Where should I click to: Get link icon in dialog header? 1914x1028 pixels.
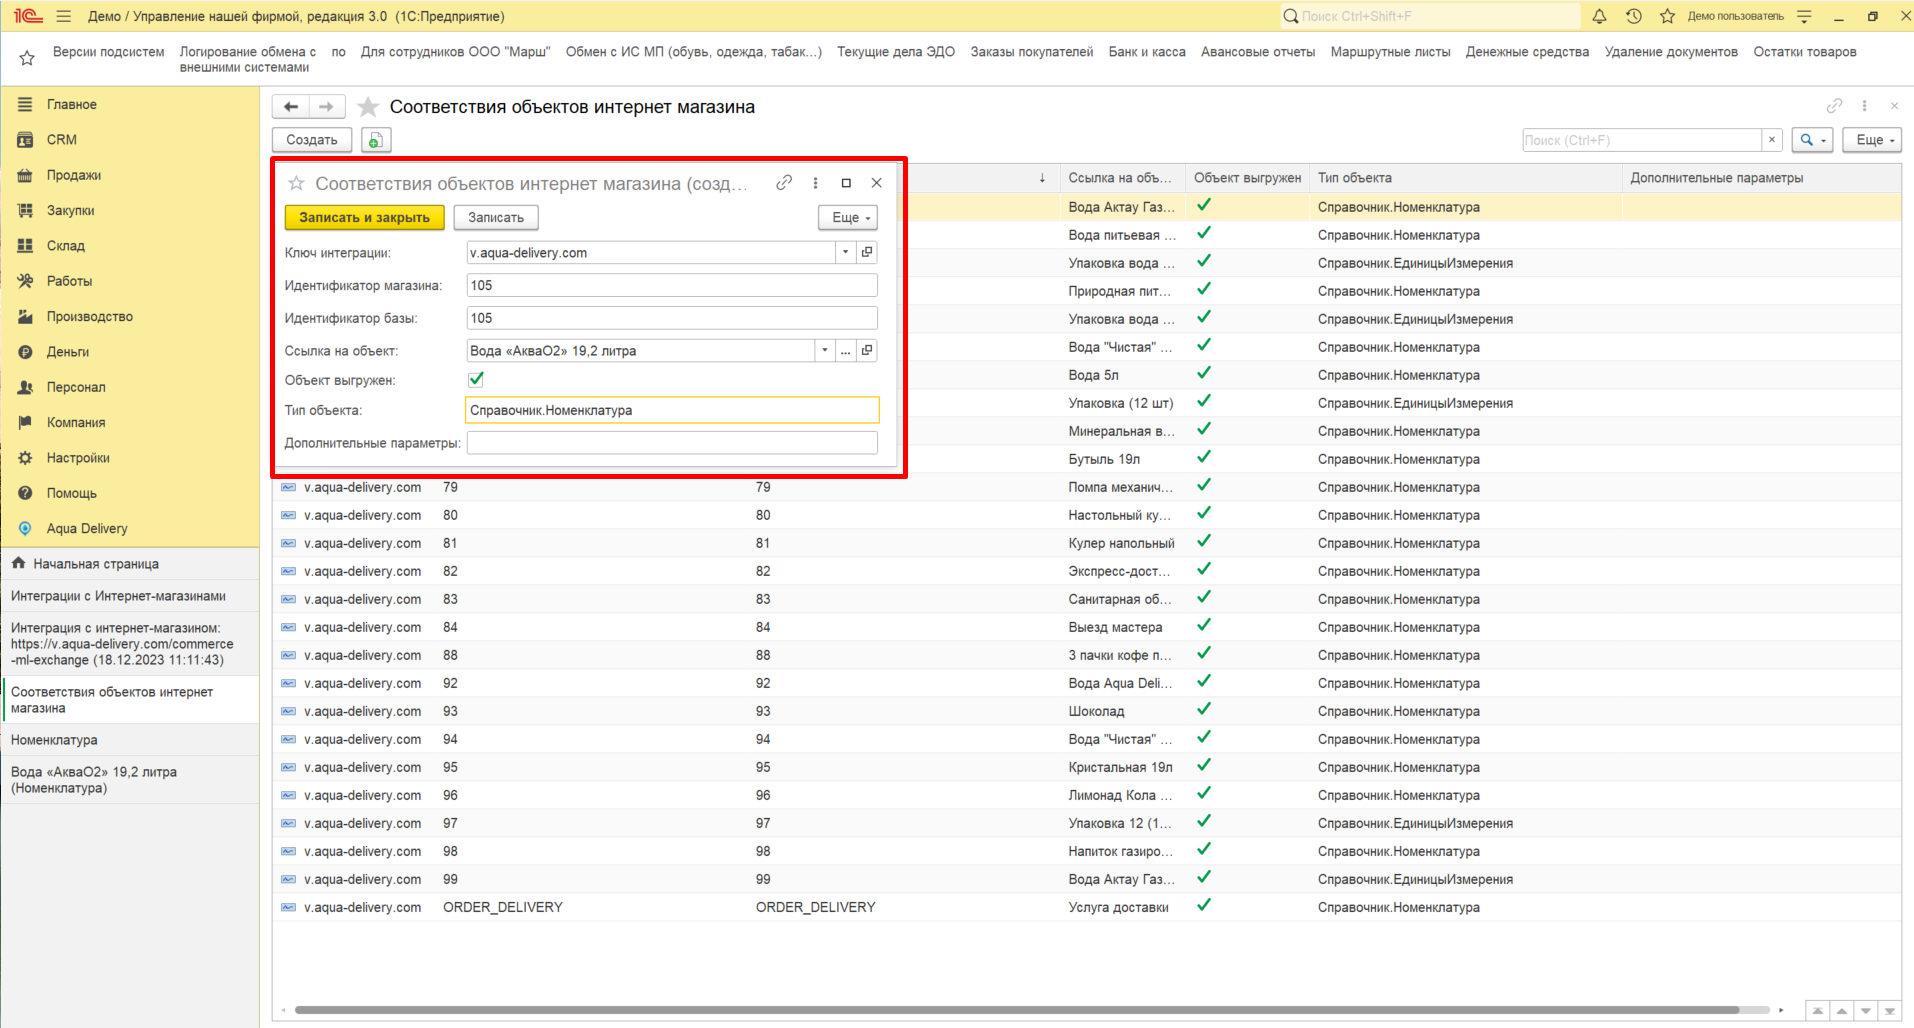coord(784,183)
